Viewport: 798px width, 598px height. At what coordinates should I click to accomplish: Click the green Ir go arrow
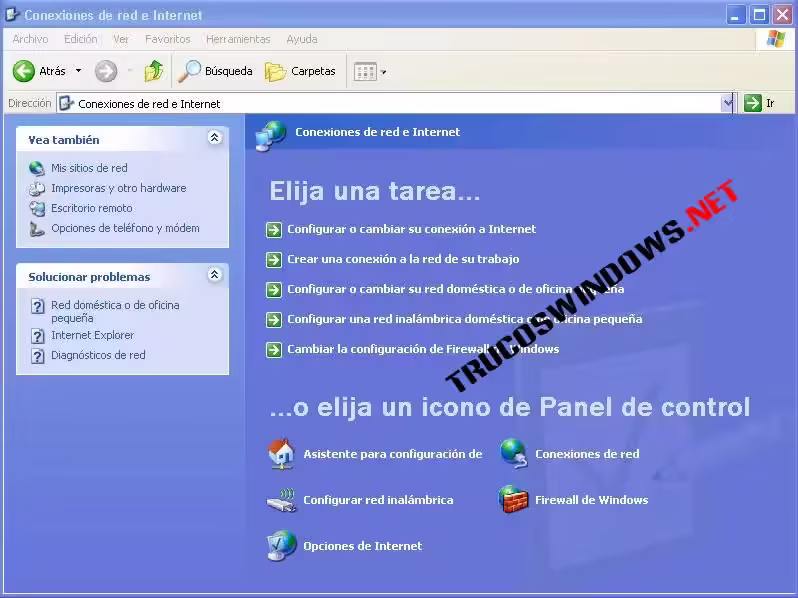point(752,103)
